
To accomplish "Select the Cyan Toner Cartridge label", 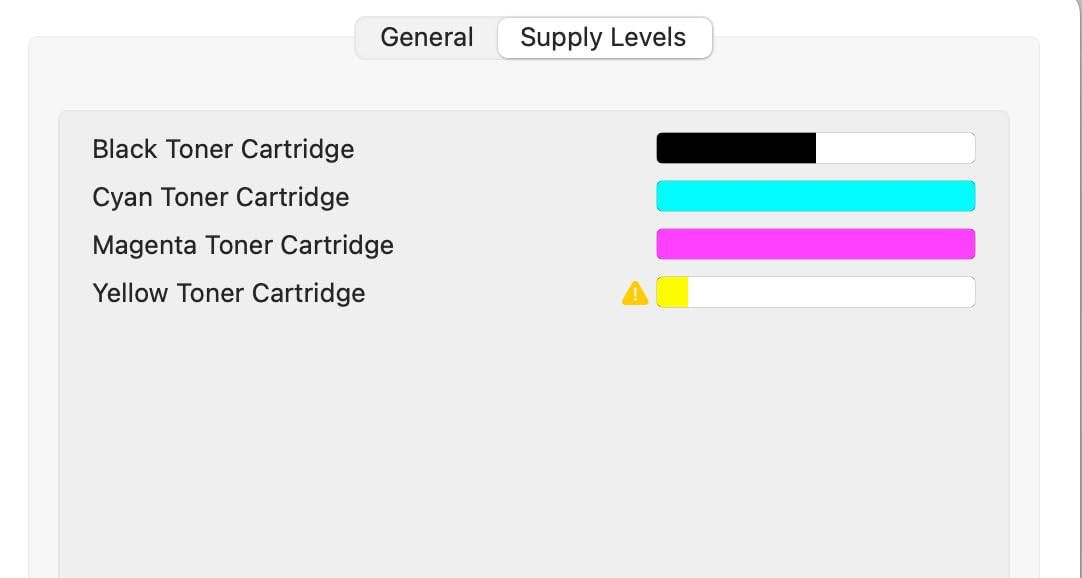I will pos(221,197).
